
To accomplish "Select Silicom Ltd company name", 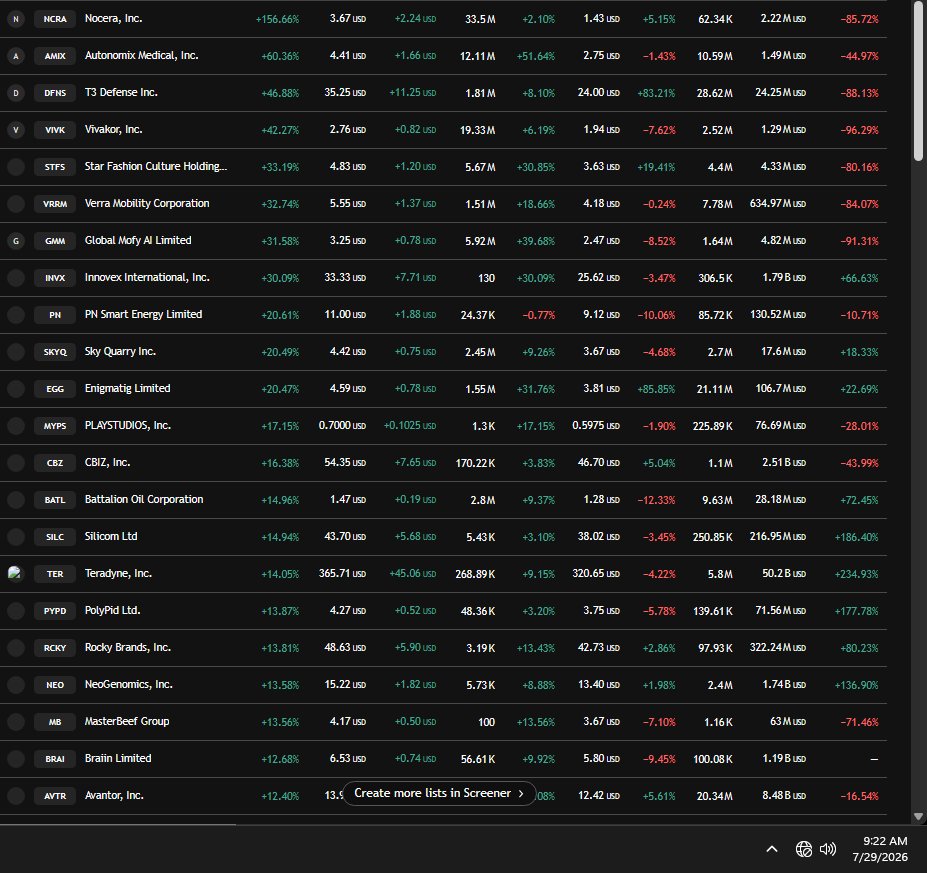I will (111, 536).
